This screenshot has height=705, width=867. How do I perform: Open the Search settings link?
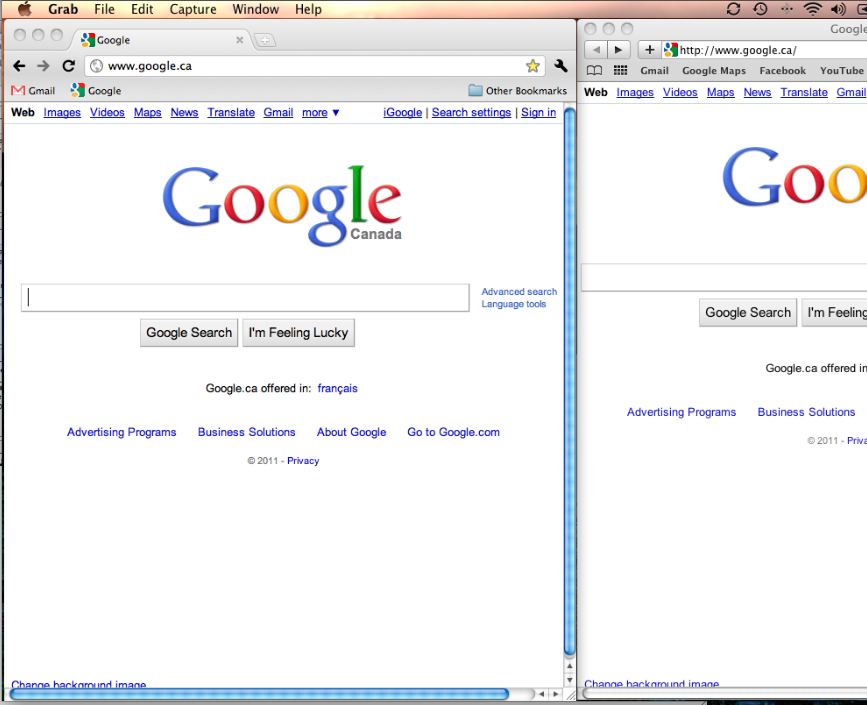point(471,113)
